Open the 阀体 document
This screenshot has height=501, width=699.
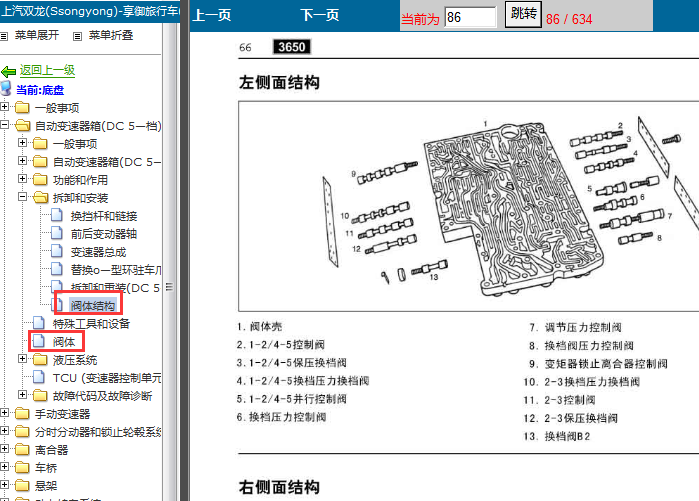click(64, 342)
